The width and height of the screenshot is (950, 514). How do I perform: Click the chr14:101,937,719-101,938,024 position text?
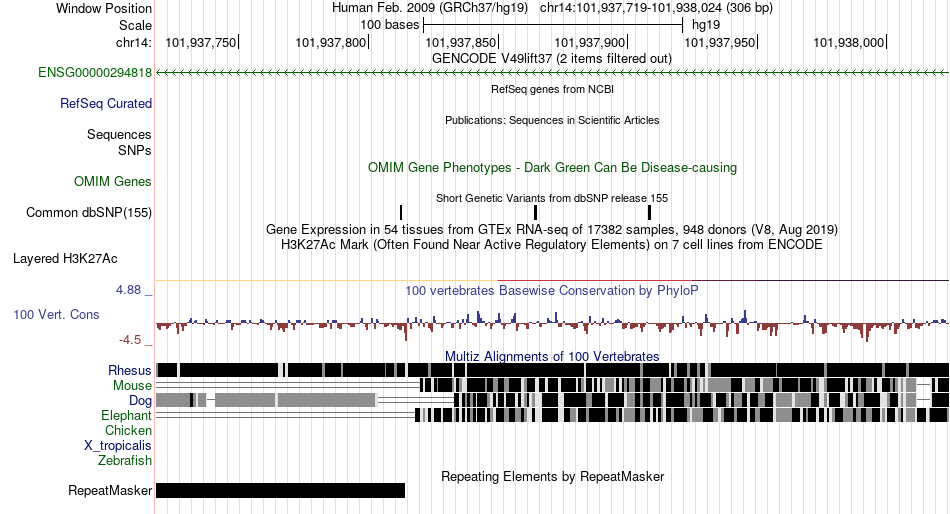(x=656, y=8)
